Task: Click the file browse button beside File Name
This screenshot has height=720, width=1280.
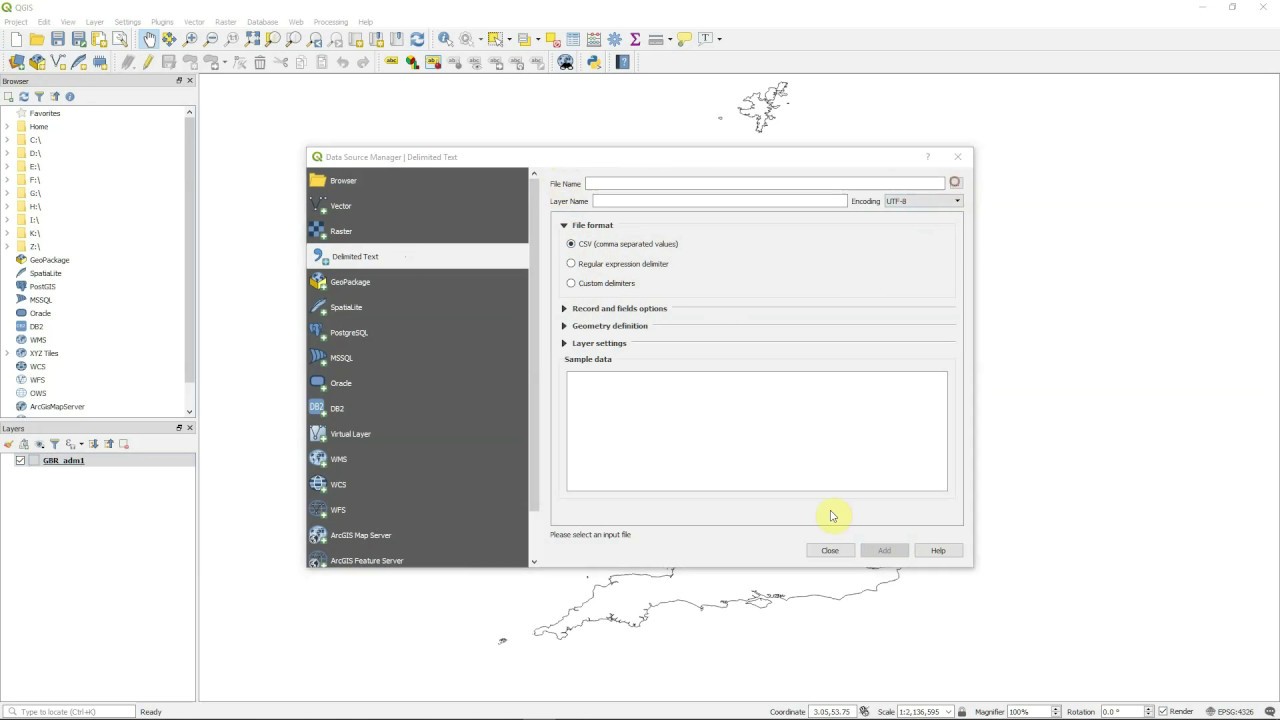Action: pos(955,183)
